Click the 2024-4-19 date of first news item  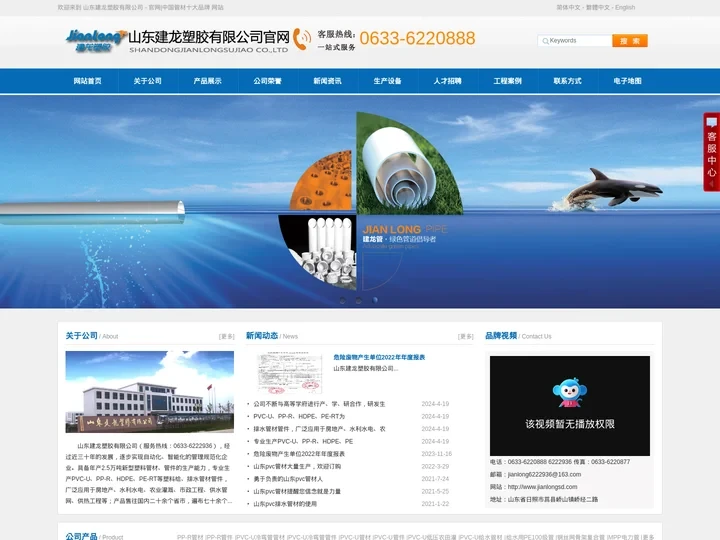tap(435, 404)
